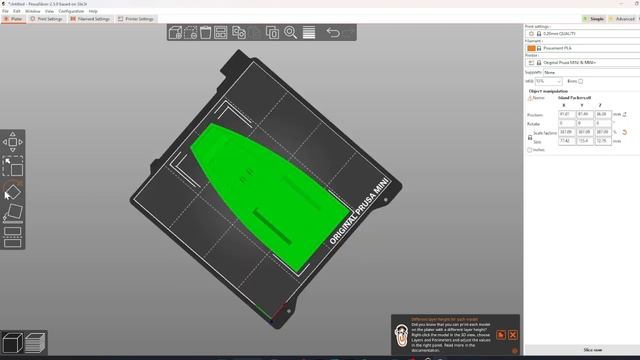This screenshot has height=360, width=640.
Task: Click the Filament preset lock icon
Action: pos(539,48)
